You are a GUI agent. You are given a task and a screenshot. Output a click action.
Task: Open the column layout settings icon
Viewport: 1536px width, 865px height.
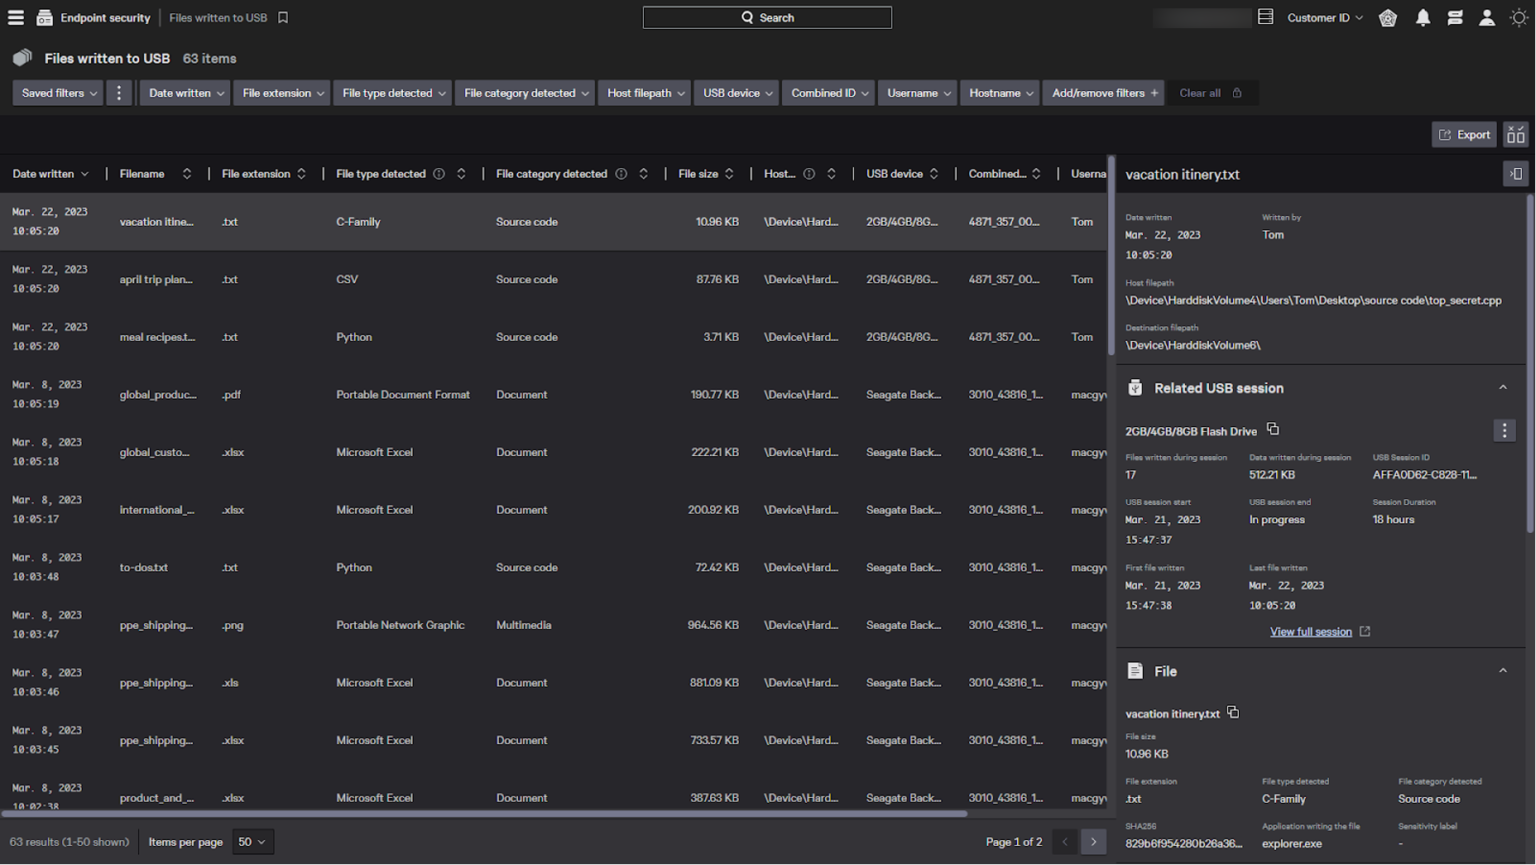pos(1516,135)
